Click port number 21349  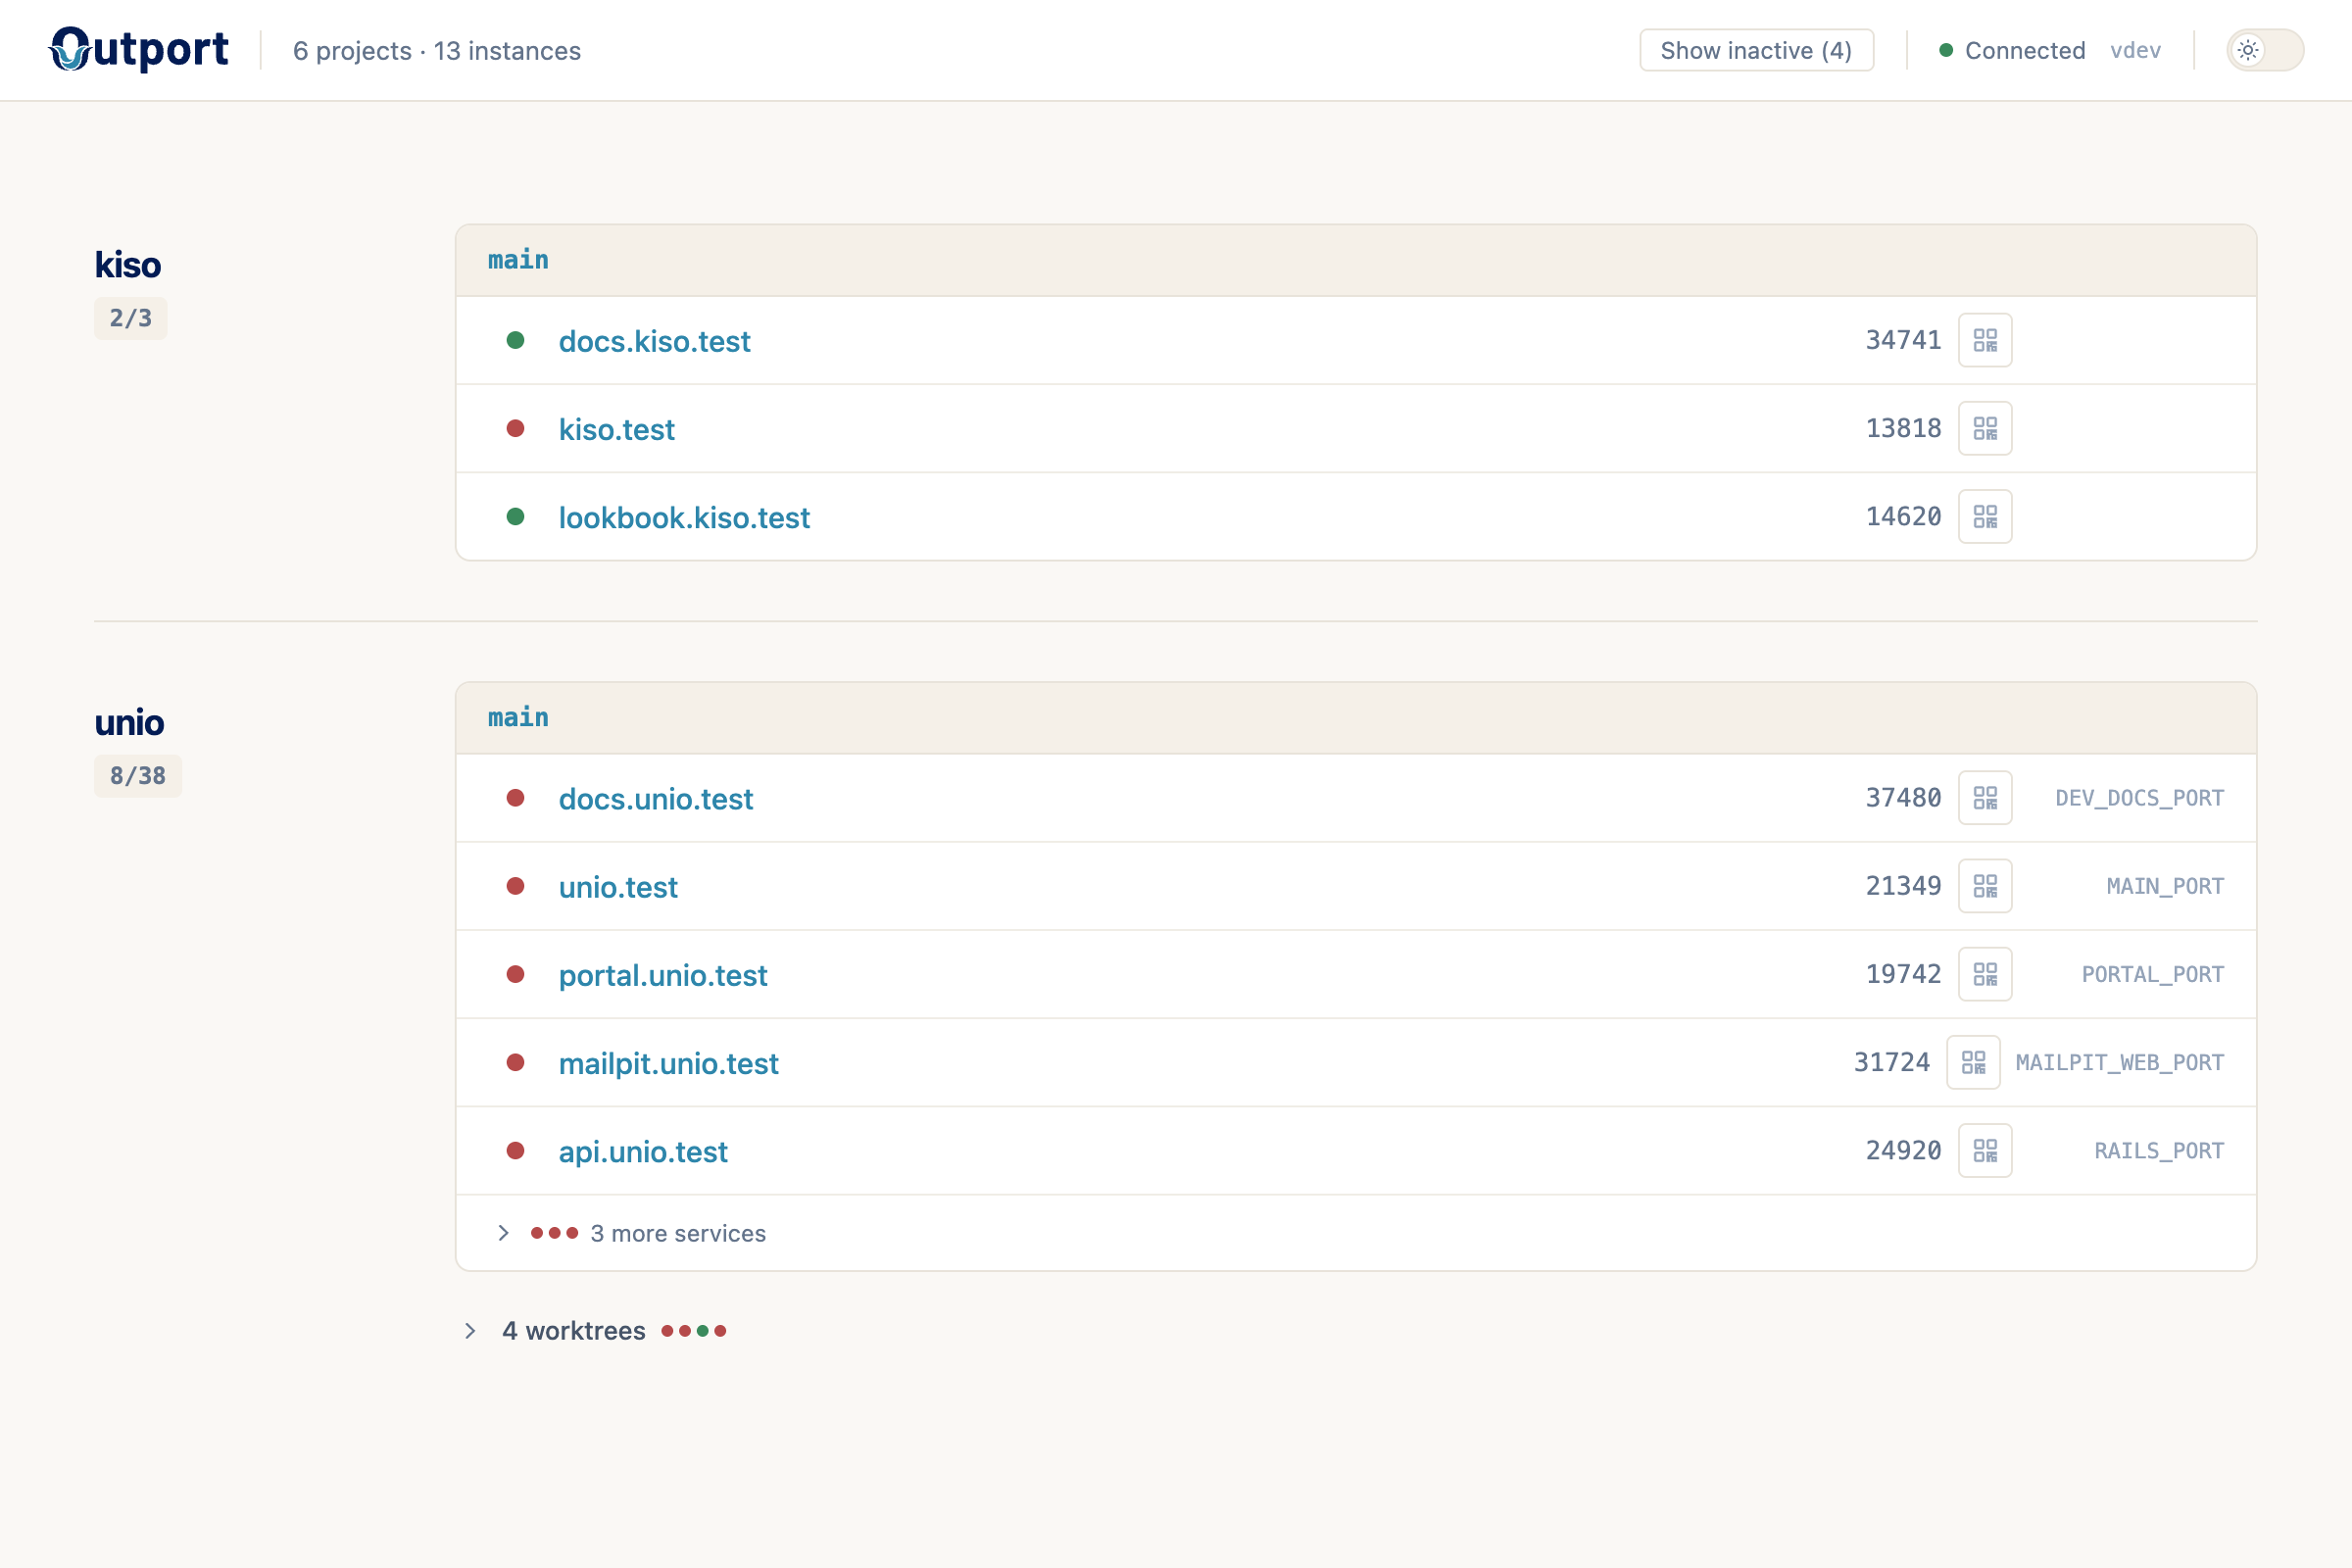point(1903,886)
